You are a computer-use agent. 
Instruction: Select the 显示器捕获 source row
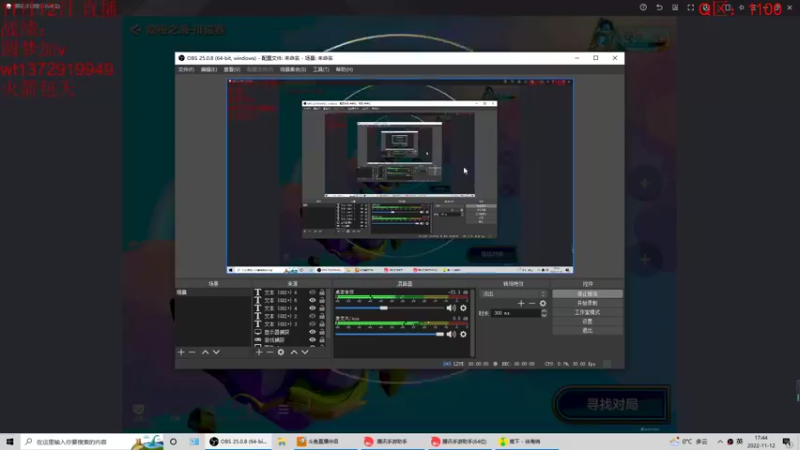click(x=291, y=332)
